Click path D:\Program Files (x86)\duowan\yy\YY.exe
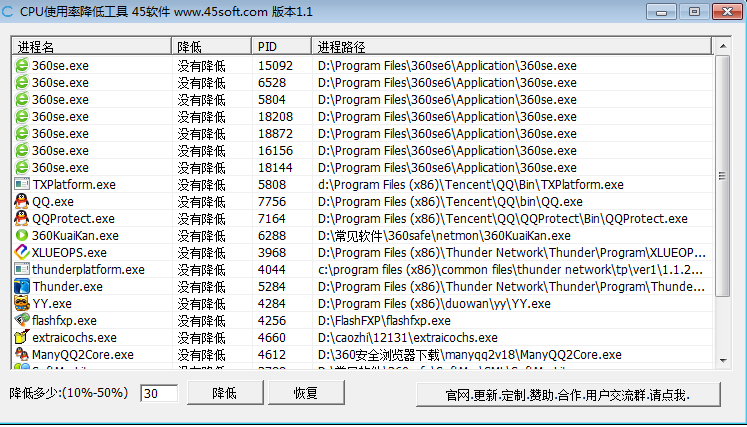This screenshot has height=427, width=747. coord(434,304)
